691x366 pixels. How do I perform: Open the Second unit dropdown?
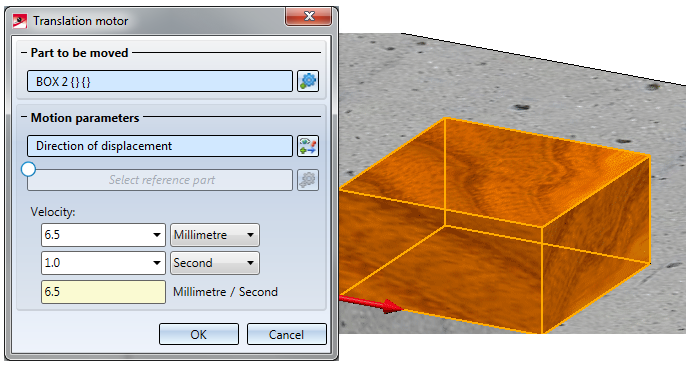point(215,263)
